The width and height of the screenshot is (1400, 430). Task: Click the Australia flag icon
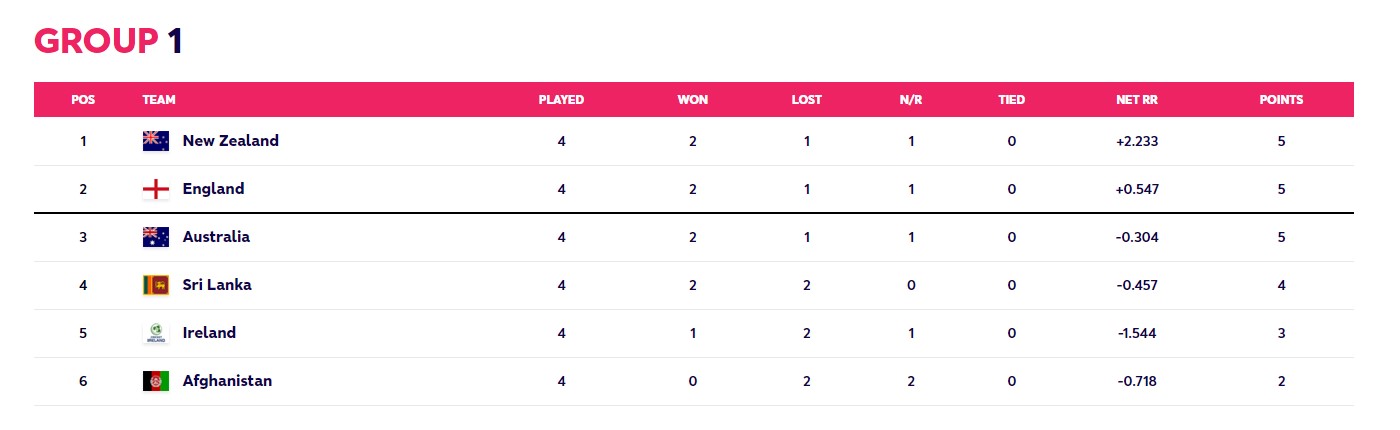coord(156,237)
